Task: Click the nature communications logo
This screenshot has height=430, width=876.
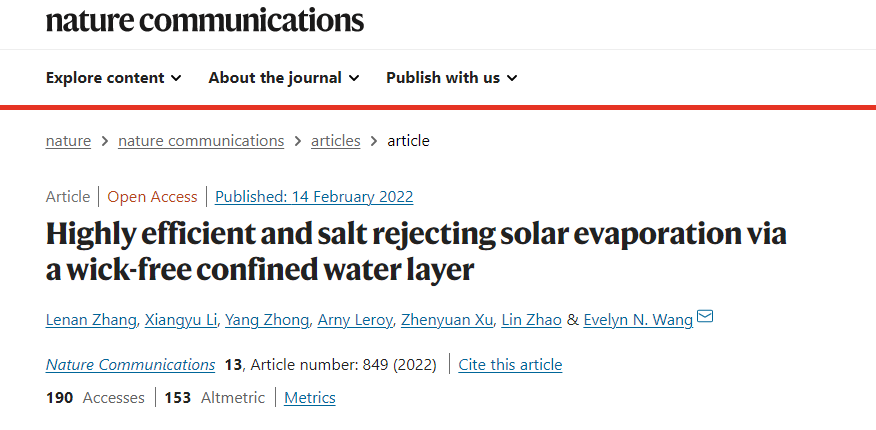Action: (x=205, y=19)
